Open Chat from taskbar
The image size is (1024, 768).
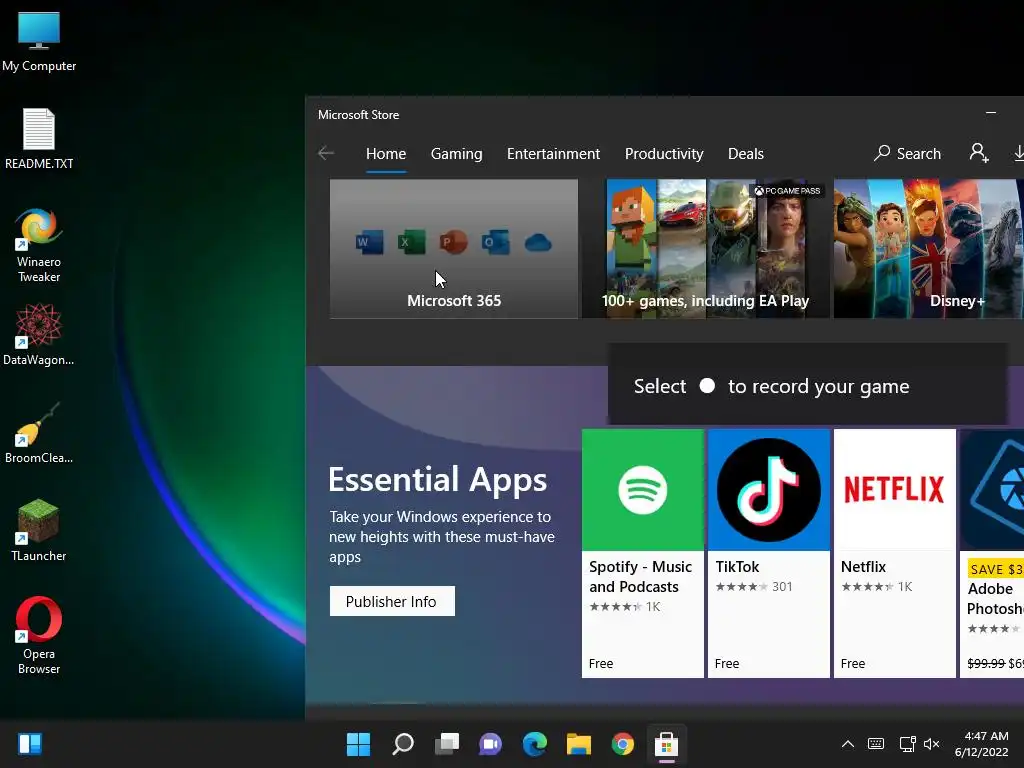pyautogui.click(x=490, y=744)
